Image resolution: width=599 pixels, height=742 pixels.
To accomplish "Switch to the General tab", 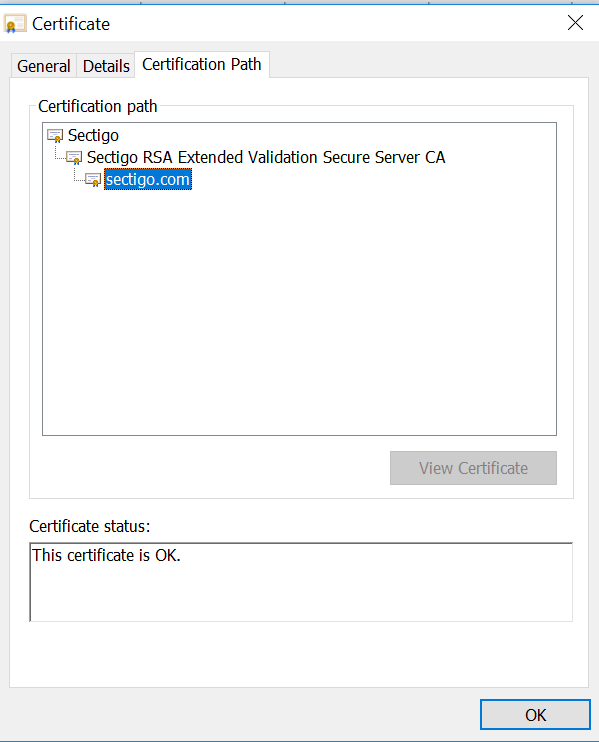I will (44, 66).
